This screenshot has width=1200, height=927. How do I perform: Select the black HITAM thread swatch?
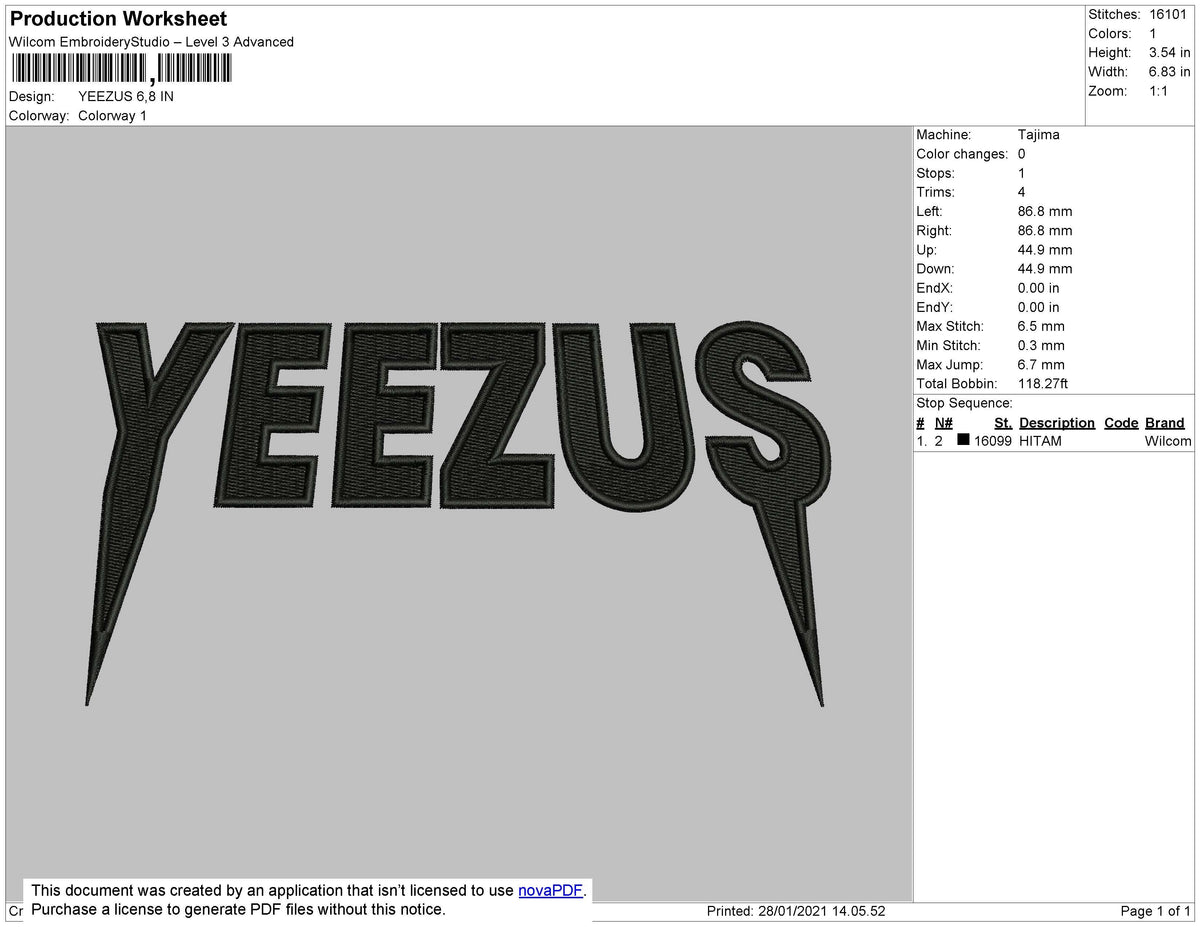pos(962,441)
